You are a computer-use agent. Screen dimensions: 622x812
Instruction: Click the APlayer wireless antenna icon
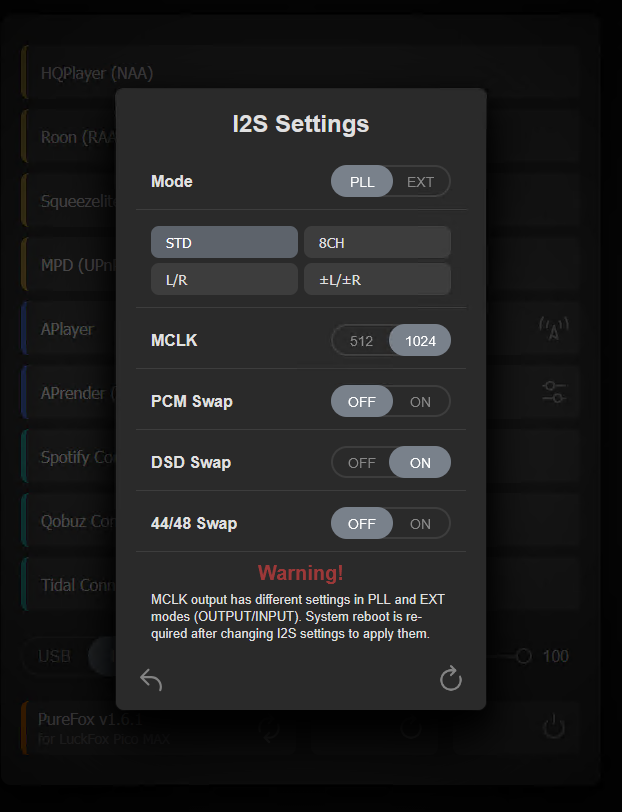pyautogui.click(x=554, y=328)
